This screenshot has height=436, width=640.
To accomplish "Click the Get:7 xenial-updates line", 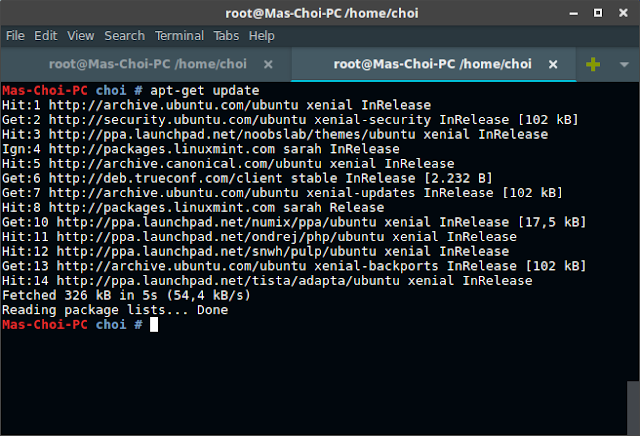I will click(282, 193).
